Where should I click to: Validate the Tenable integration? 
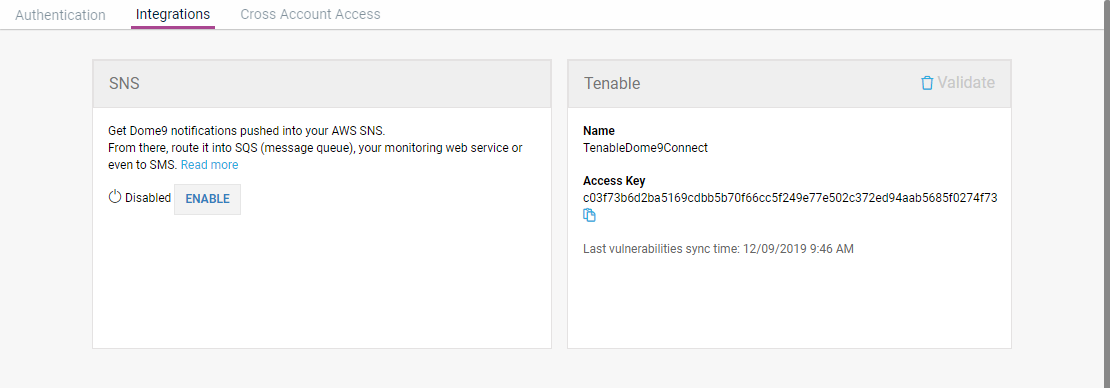coord(966,83)
